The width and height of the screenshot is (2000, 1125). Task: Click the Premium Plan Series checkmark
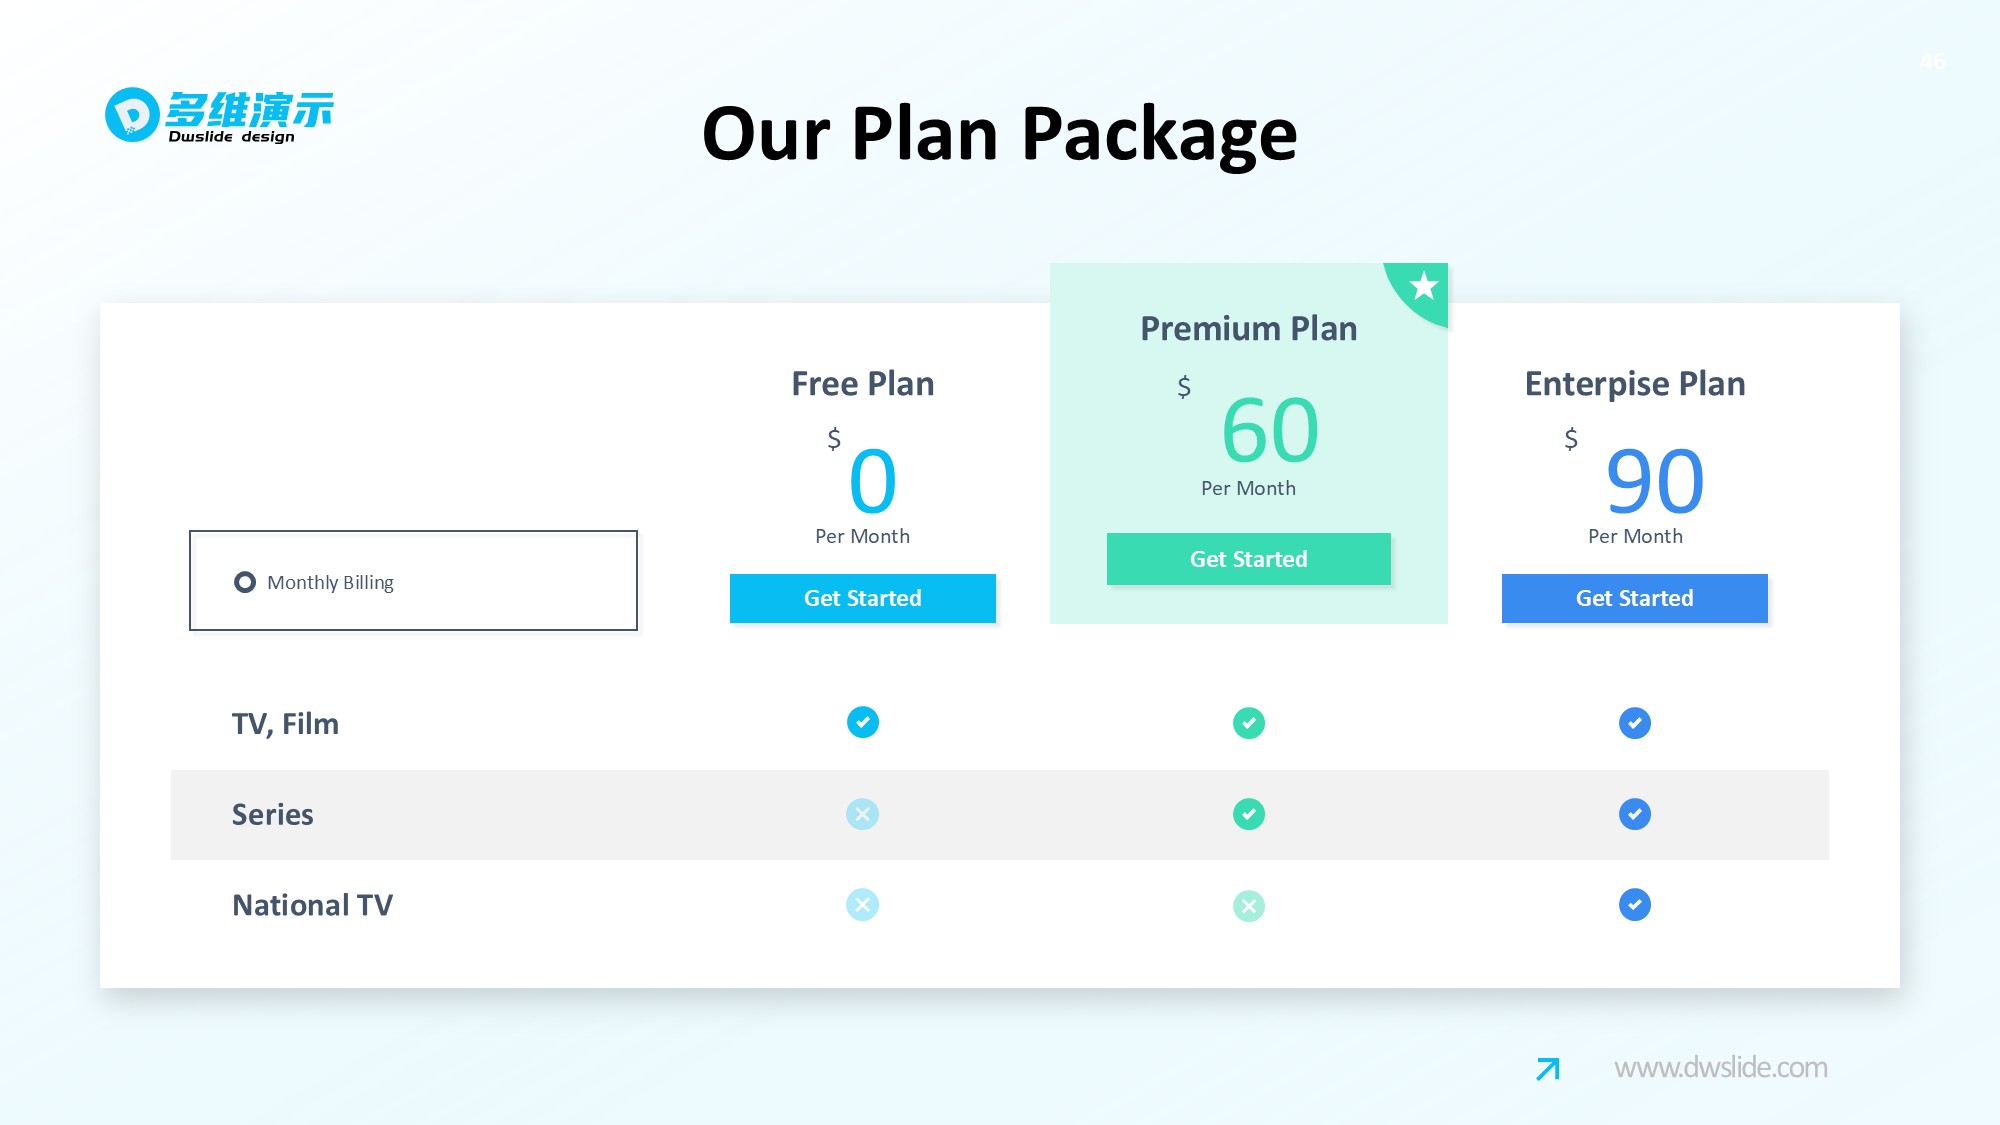[x=1248, y=814]
